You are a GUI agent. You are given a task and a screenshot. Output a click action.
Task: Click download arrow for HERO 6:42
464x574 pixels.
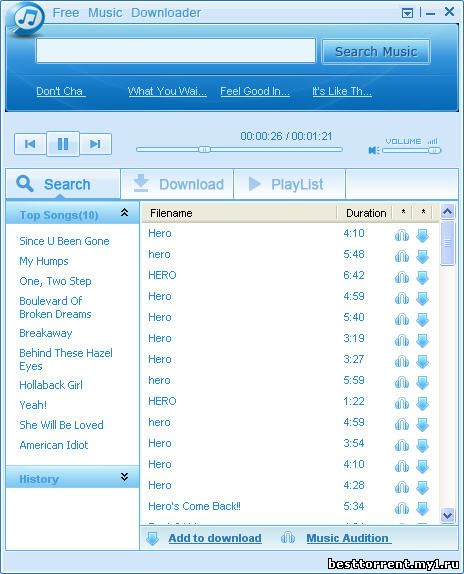click(422, 277)
